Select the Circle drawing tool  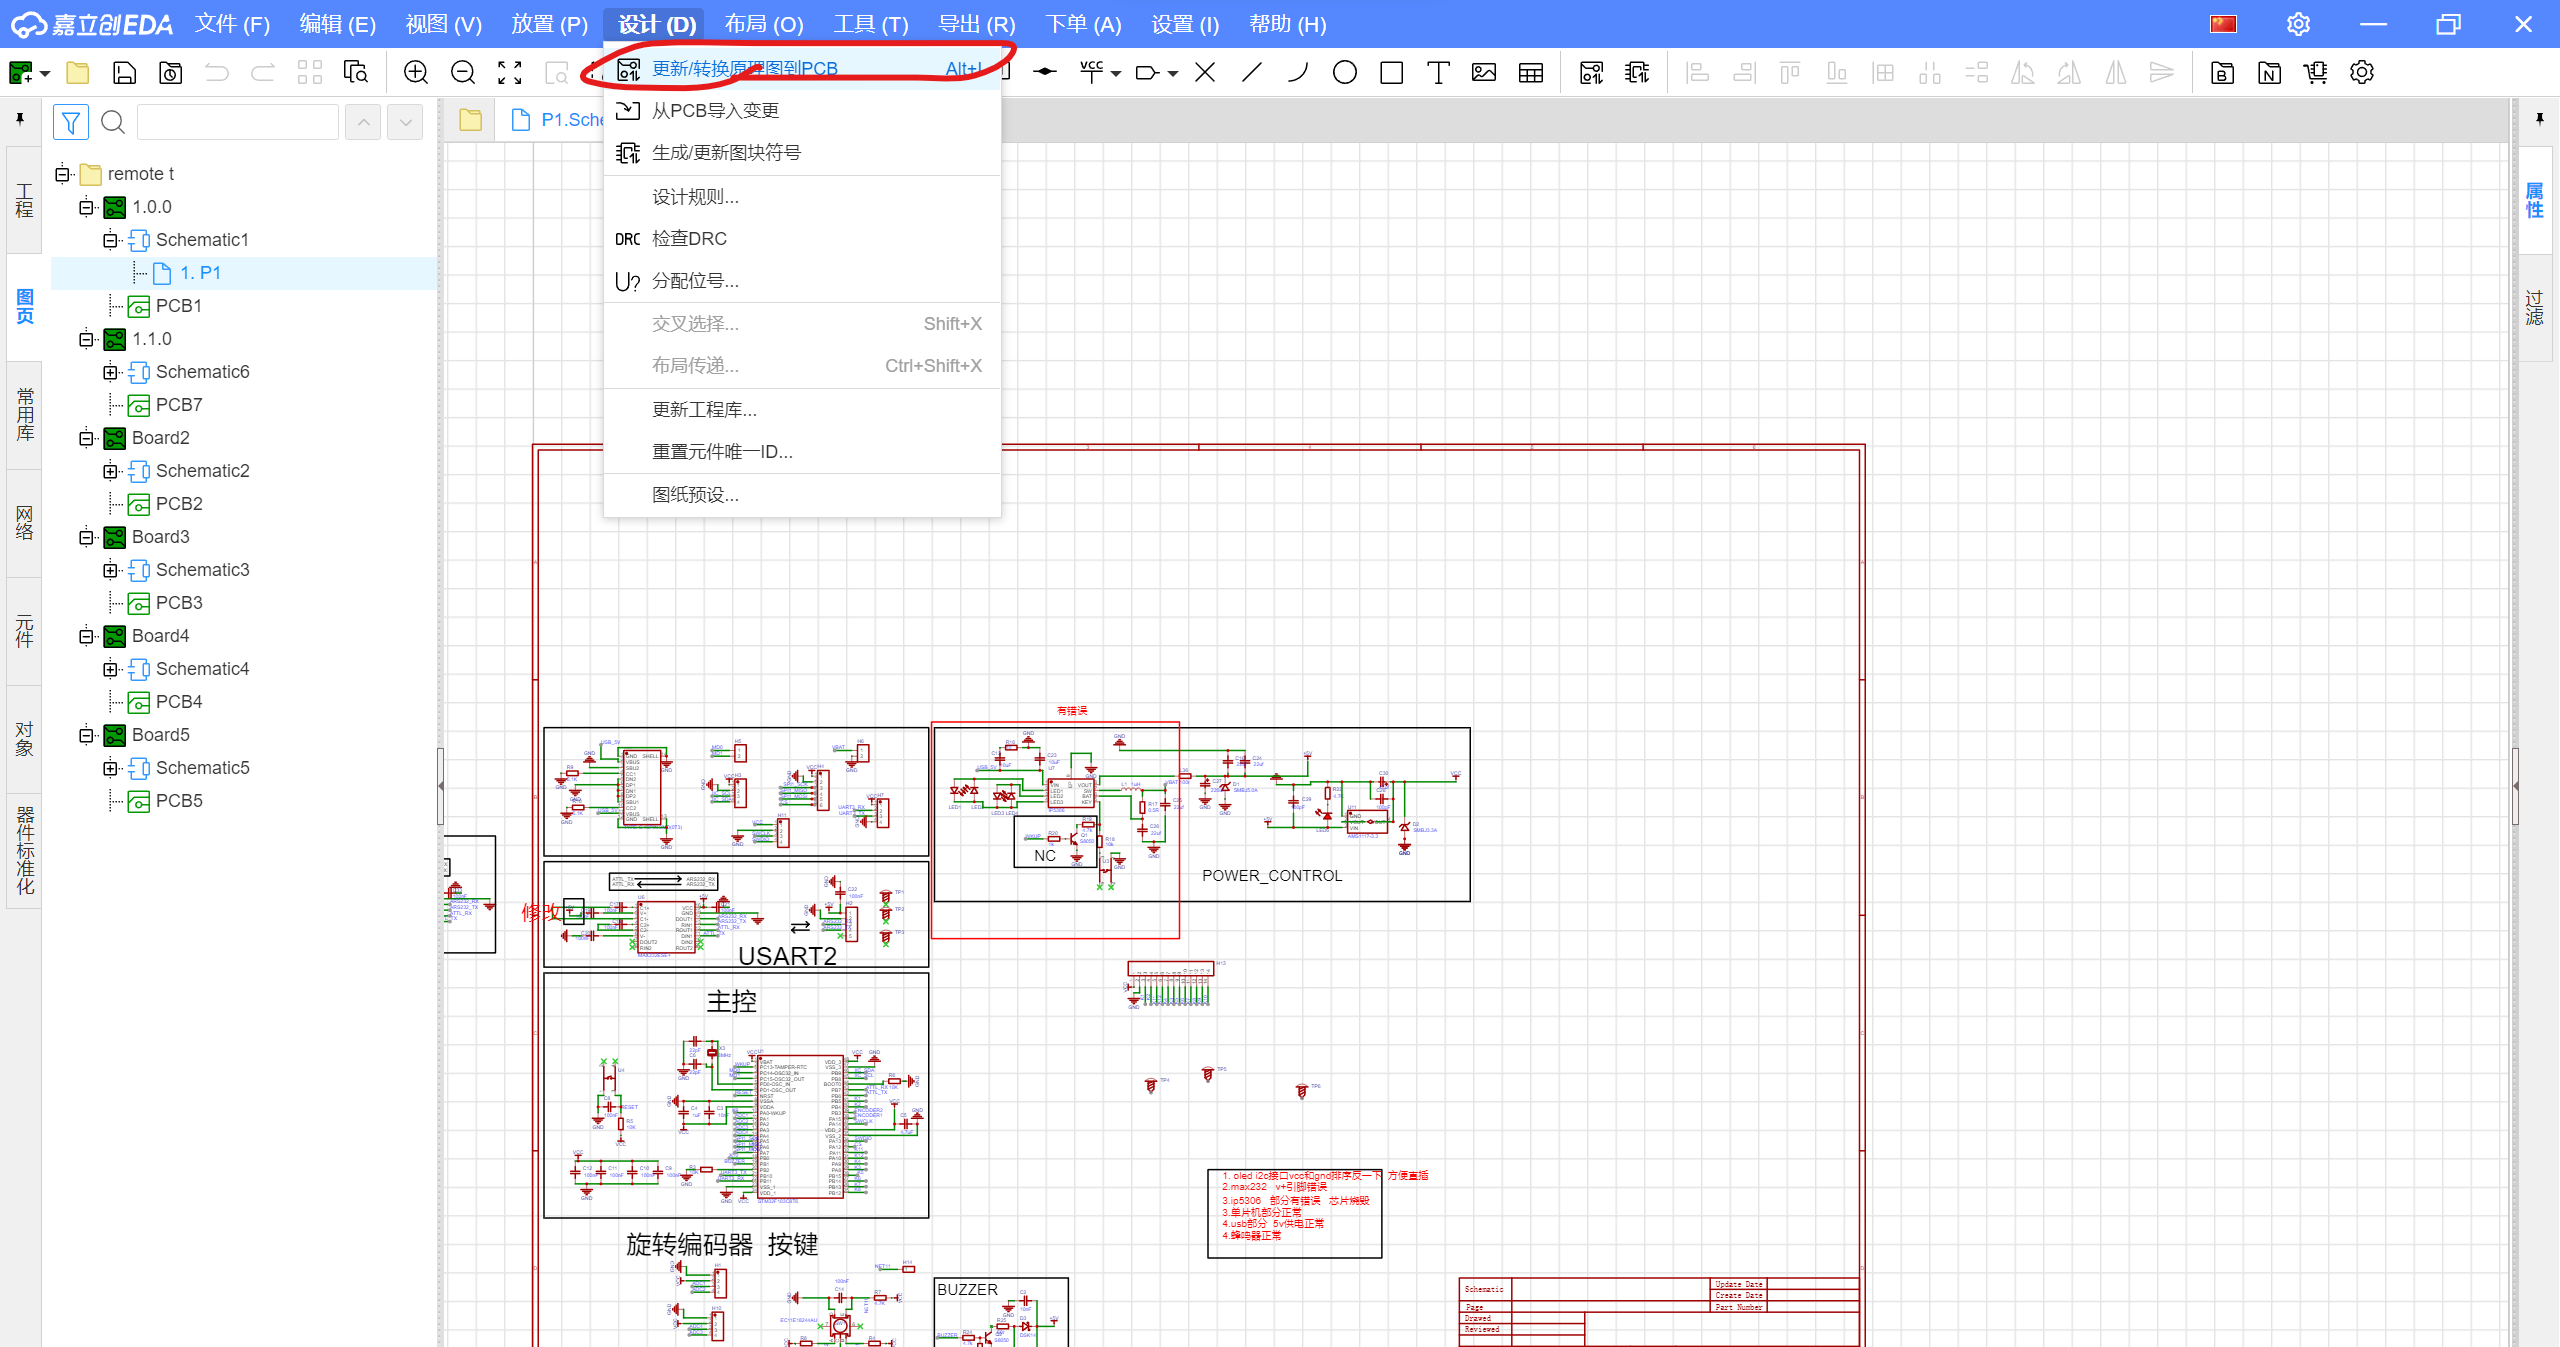(x=1345, y=72)
